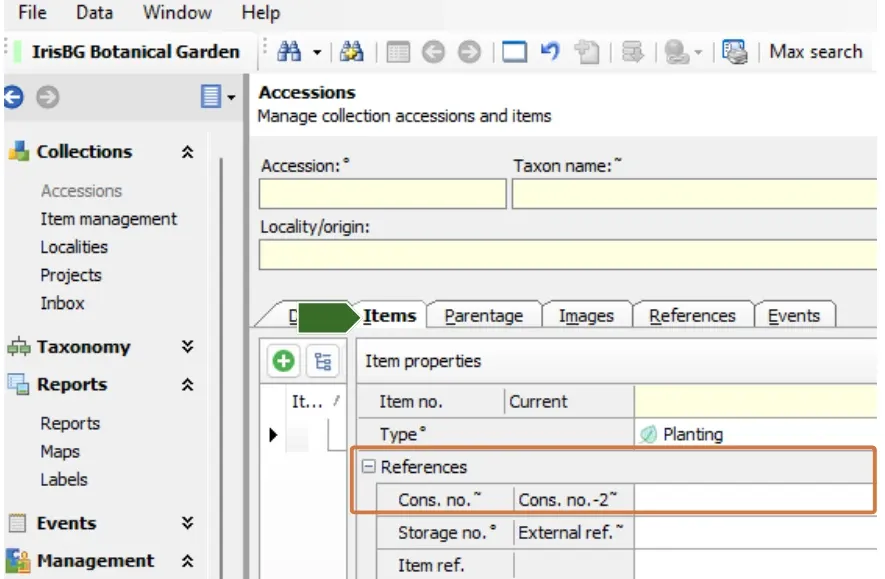Click the Events section calendar icon
This screenshot has width=885, height=579.
[x=17, y=523]
